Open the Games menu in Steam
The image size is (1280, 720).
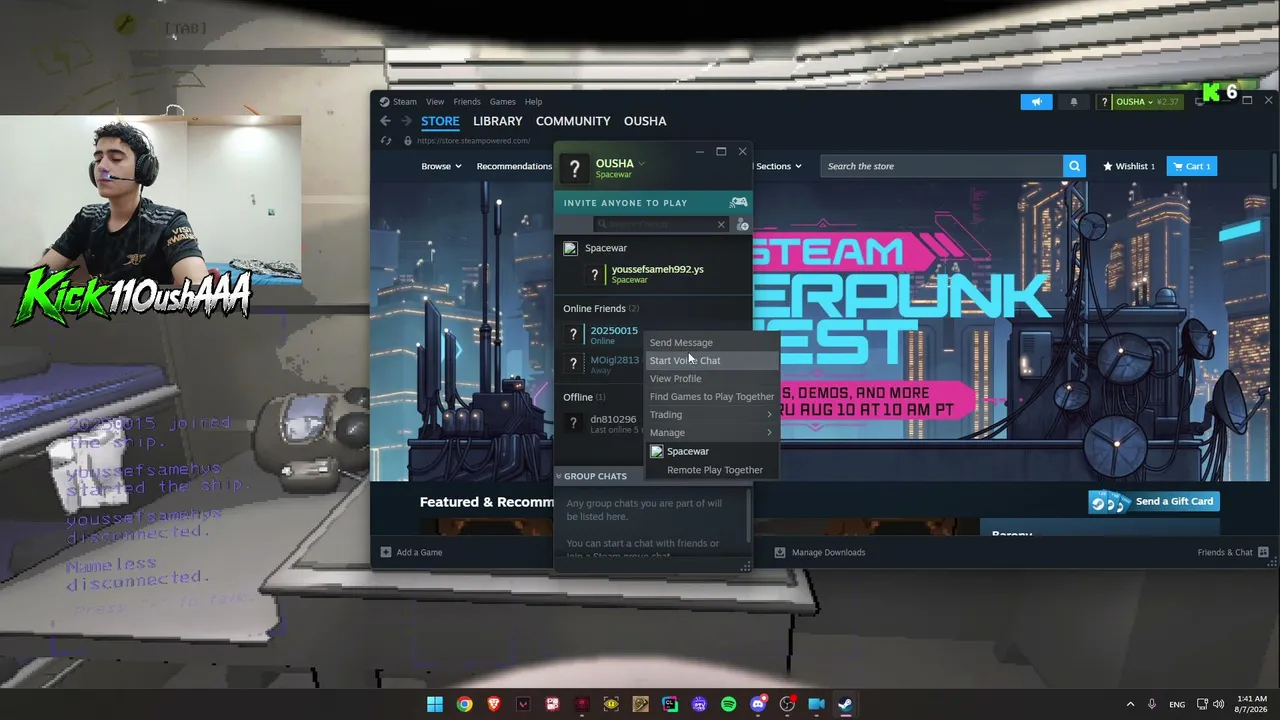click(x=503, y=102)
